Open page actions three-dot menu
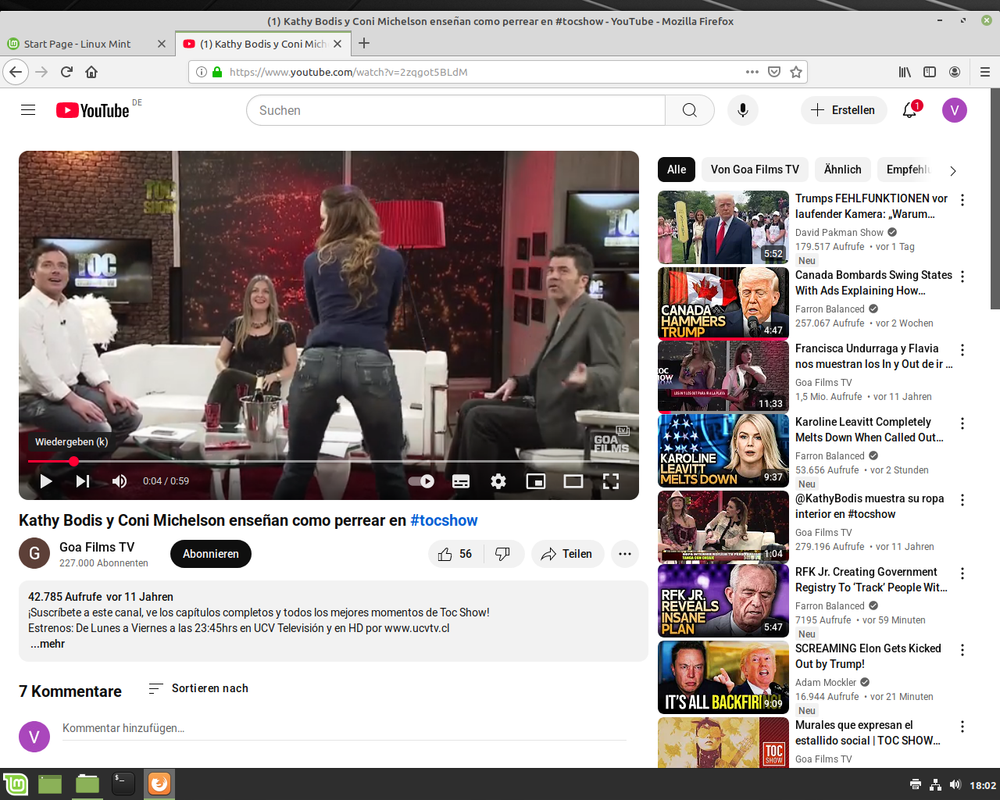The height and width of the screenshot is (800, 1000). coord(752,72)
